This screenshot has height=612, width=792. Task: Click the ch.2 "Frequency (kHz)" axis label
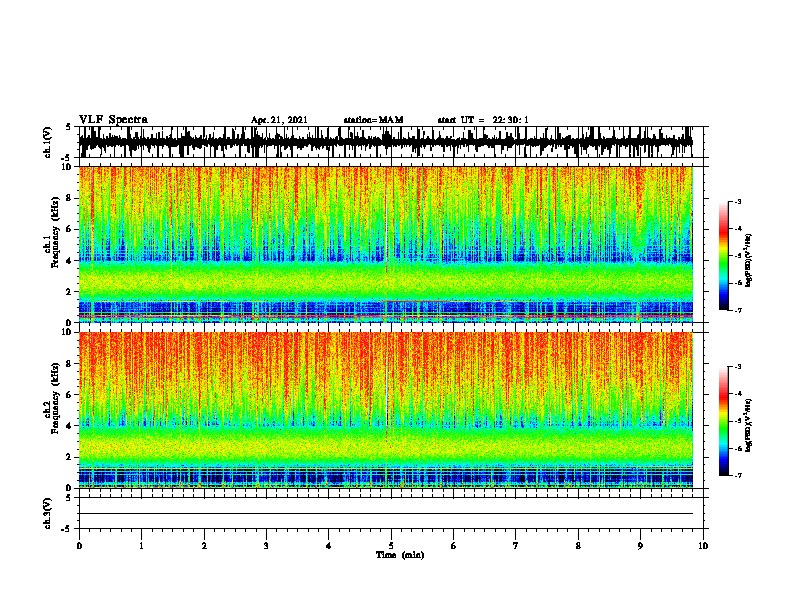pos(55,398)
